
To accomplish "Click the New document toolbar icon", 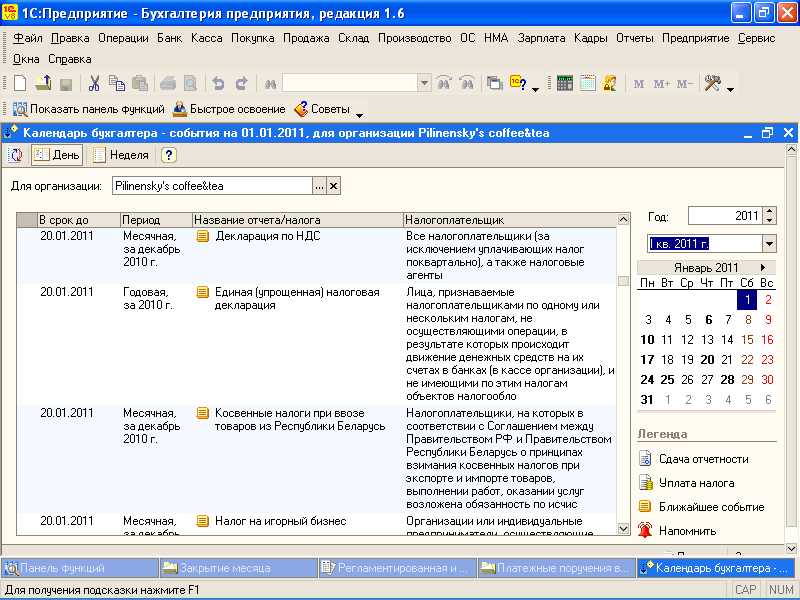I will pos(20,83).
